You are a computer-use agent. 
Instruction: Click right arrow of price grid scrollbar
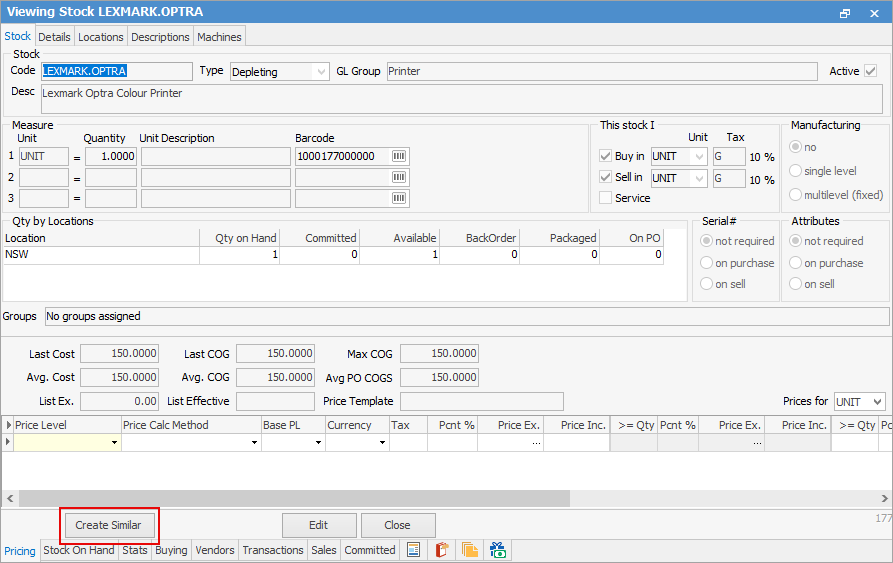[884, 498]
